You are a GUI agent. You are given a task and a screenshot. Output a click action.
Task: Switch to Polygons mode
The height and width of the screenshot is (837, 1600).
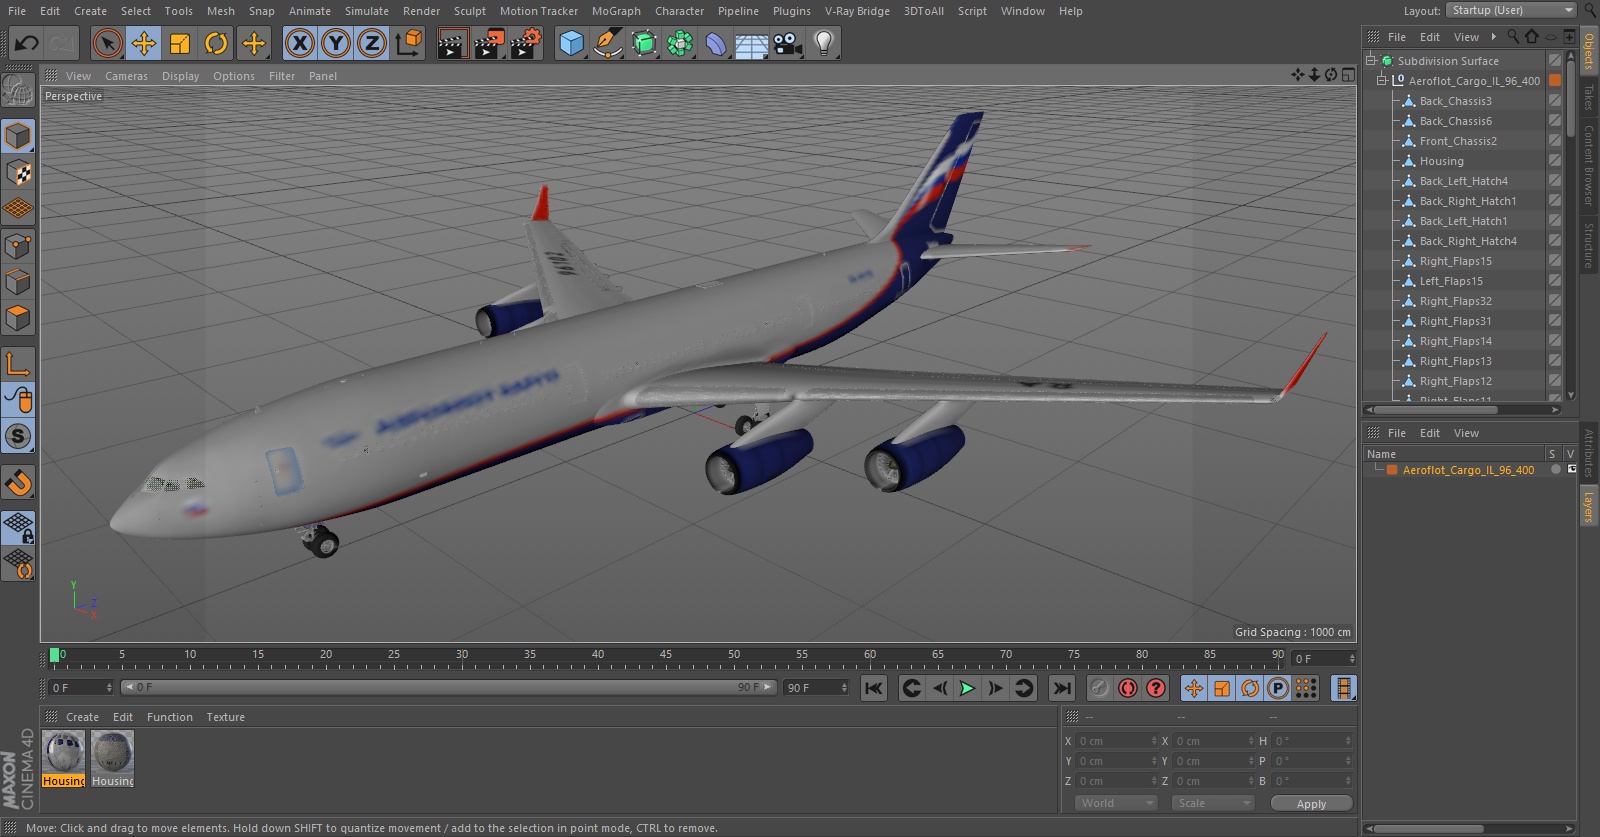coord(18,319)
